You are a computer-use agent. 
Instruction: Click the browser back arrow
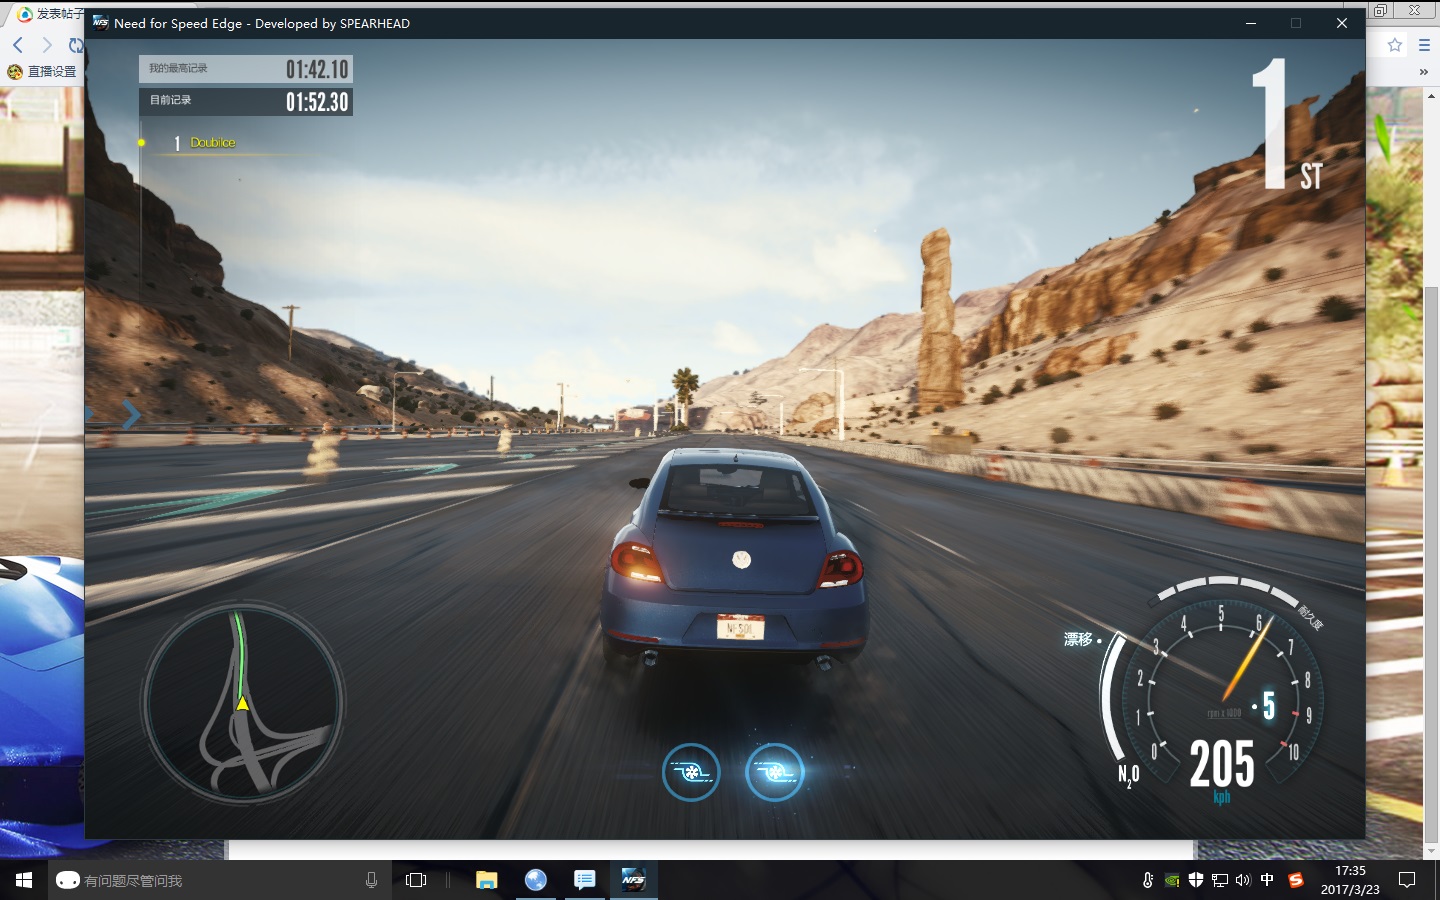click(18, 45)
